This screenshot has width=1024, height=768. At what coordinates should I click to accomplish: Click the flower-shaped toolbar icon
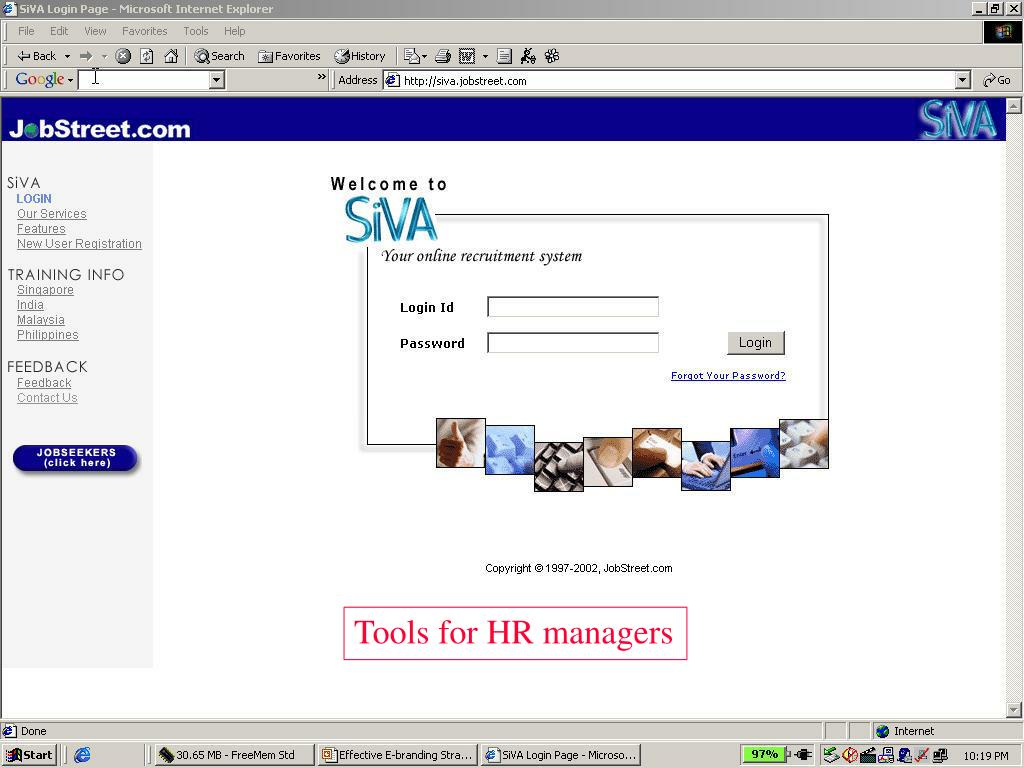tap(552, 56)
